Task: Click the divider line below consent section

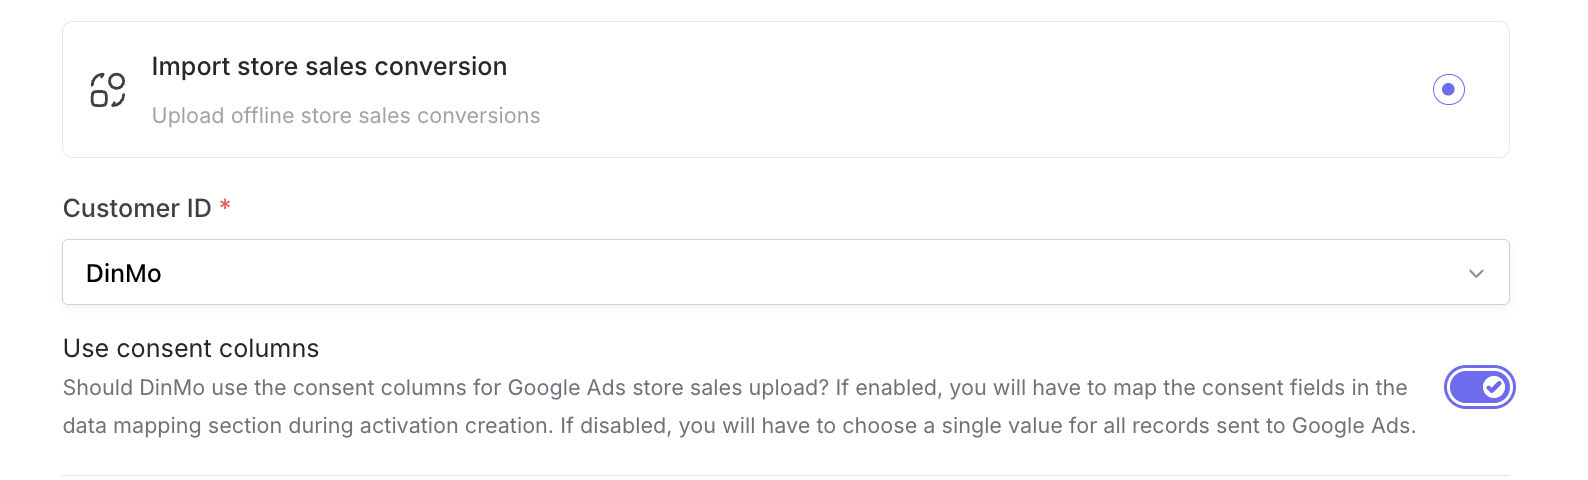Action: (785, 475)
